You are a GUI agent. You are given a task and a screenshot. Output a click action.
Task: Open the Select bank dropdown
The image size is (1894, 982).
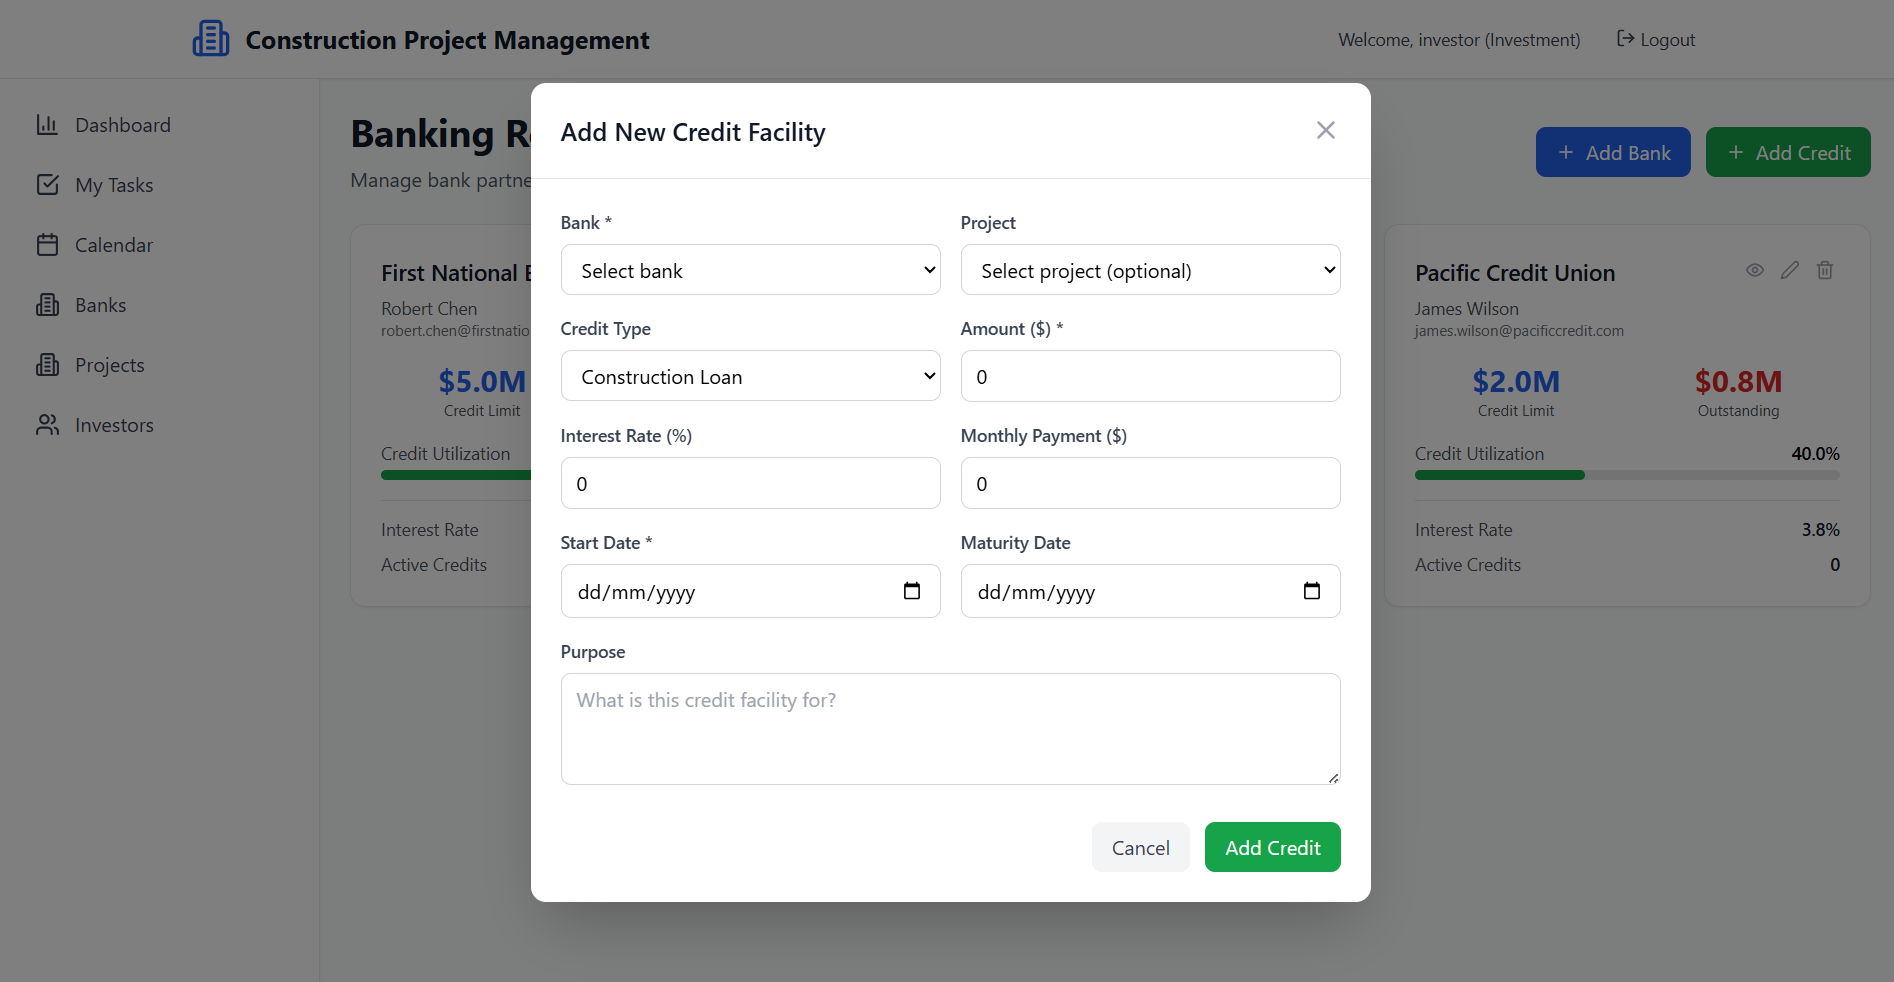pyautogui.click(x=750, y=270)
